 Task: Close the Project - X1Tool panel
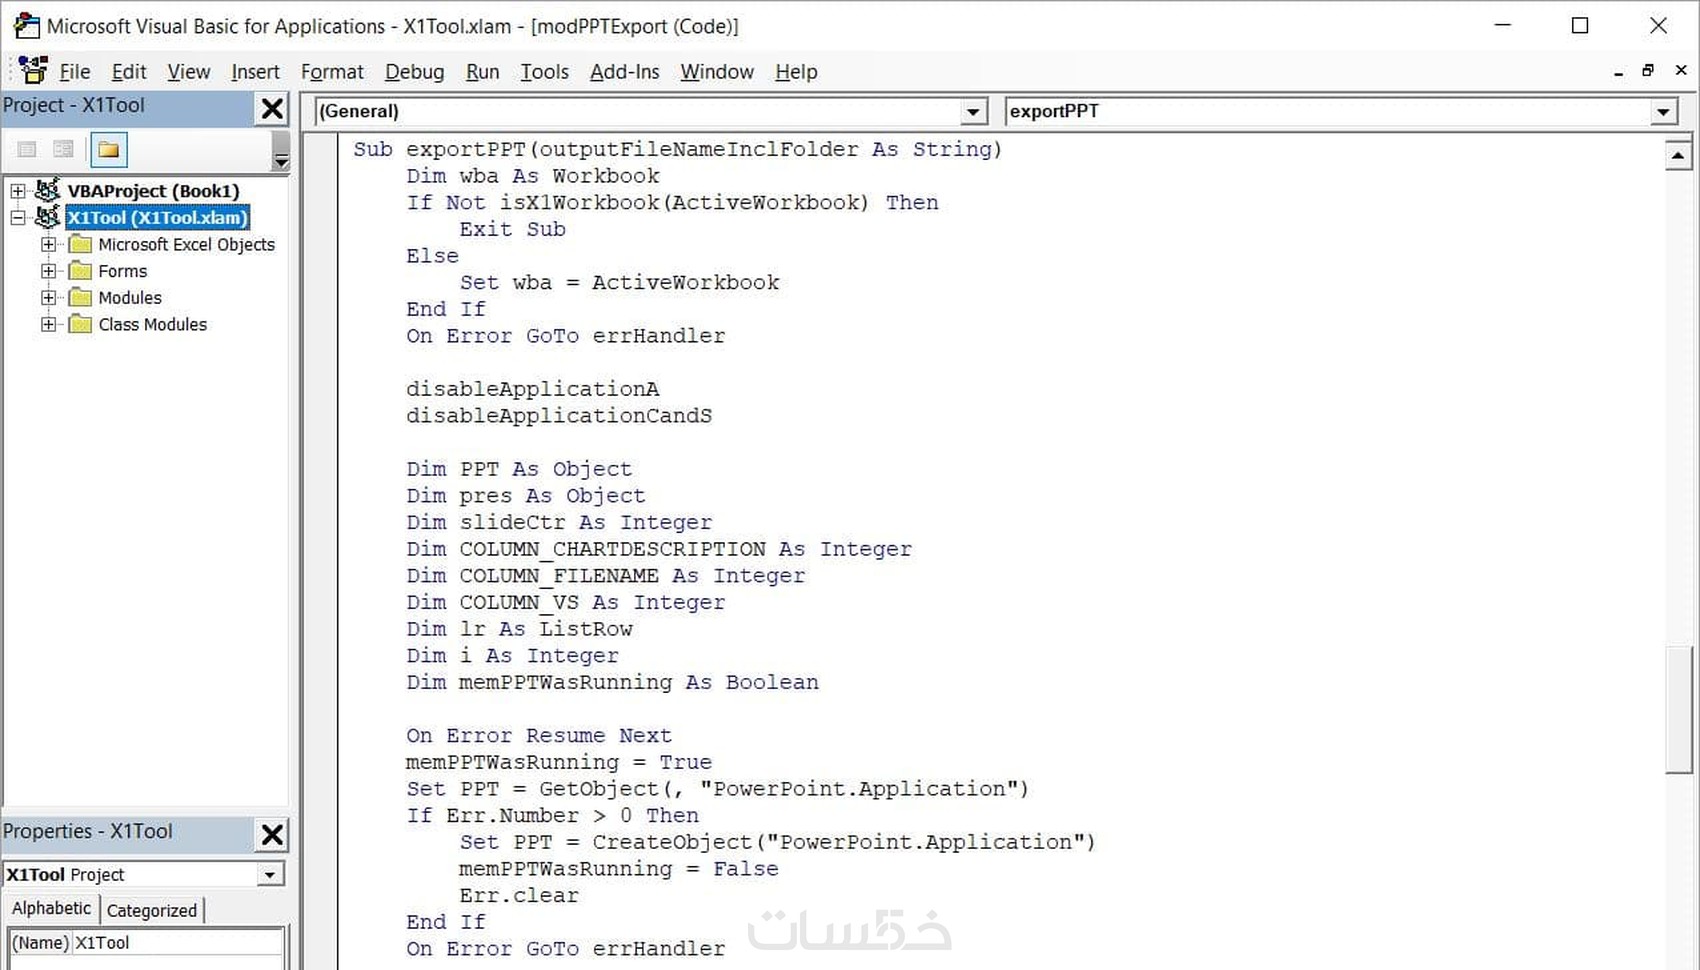(x=272, y=108)
